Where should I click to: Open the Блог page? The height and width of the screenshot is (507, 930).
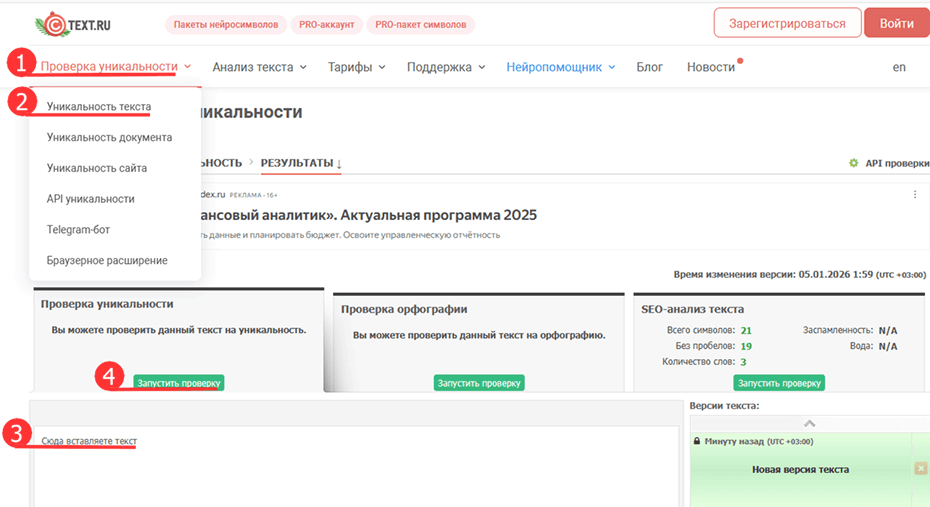[649, 67]
